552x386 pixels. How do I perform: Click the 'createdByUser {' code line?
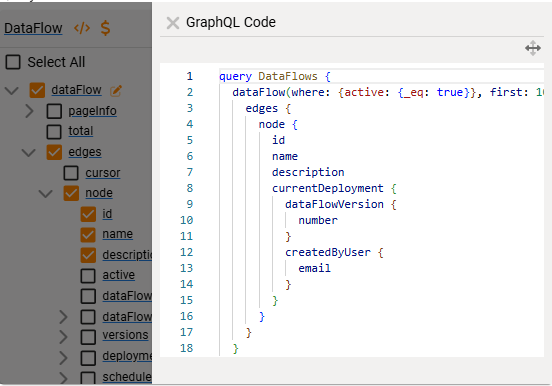click(x=334, y=253)
